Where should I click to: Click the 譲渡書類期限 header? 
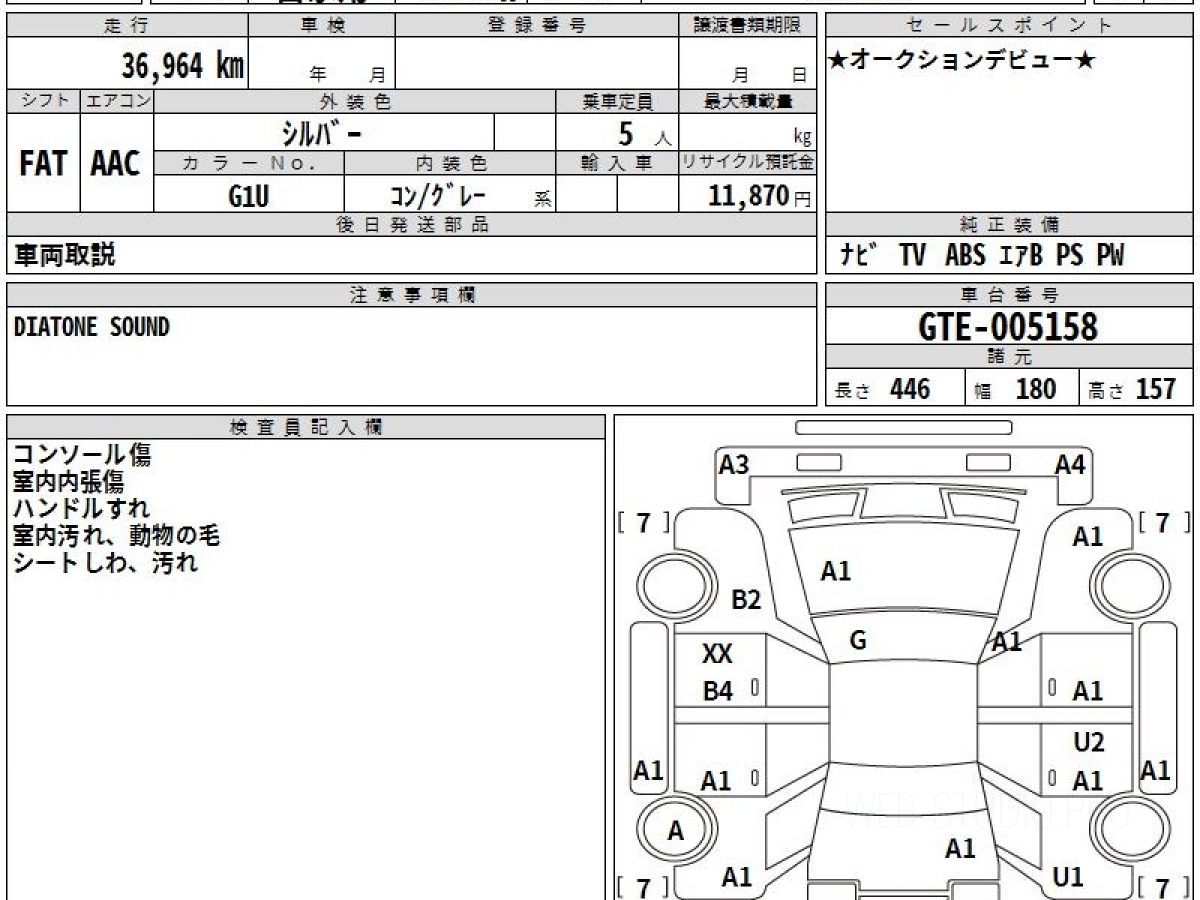click(x=747, y=26)
